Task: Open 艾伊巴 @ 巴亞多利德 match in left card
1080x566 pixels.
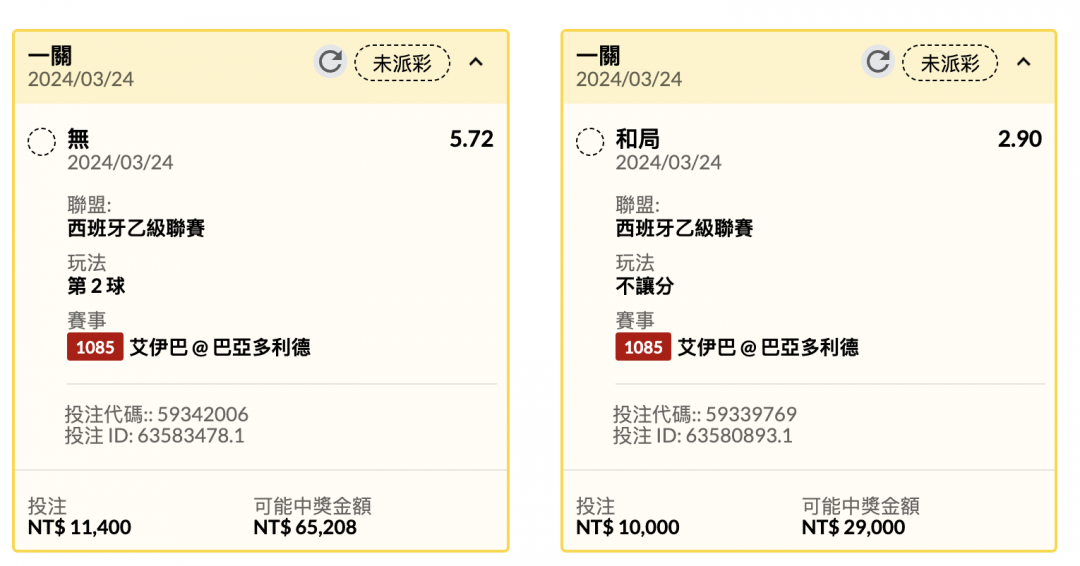Action: (x=220, y=347)
